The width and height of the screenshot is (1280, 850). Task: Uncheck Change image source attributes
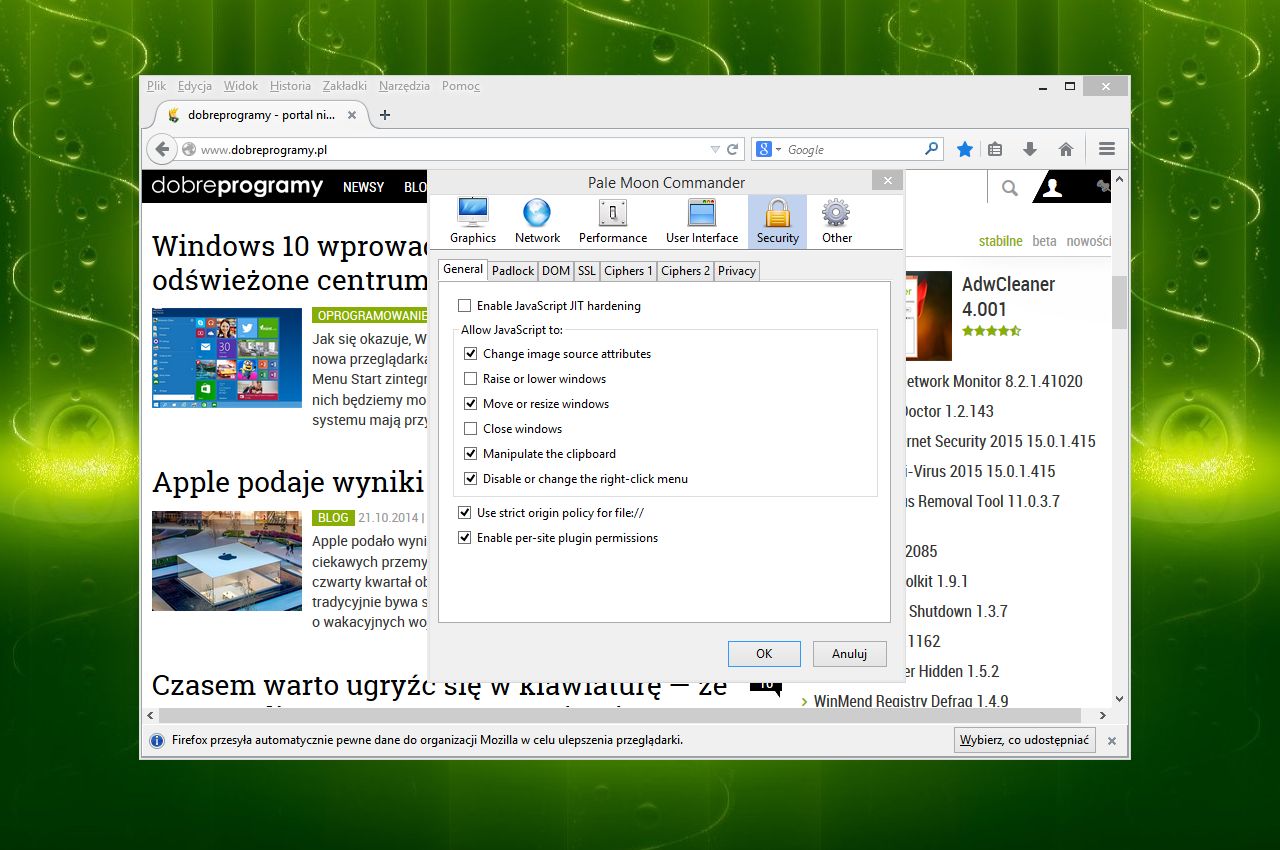[471, 354]
